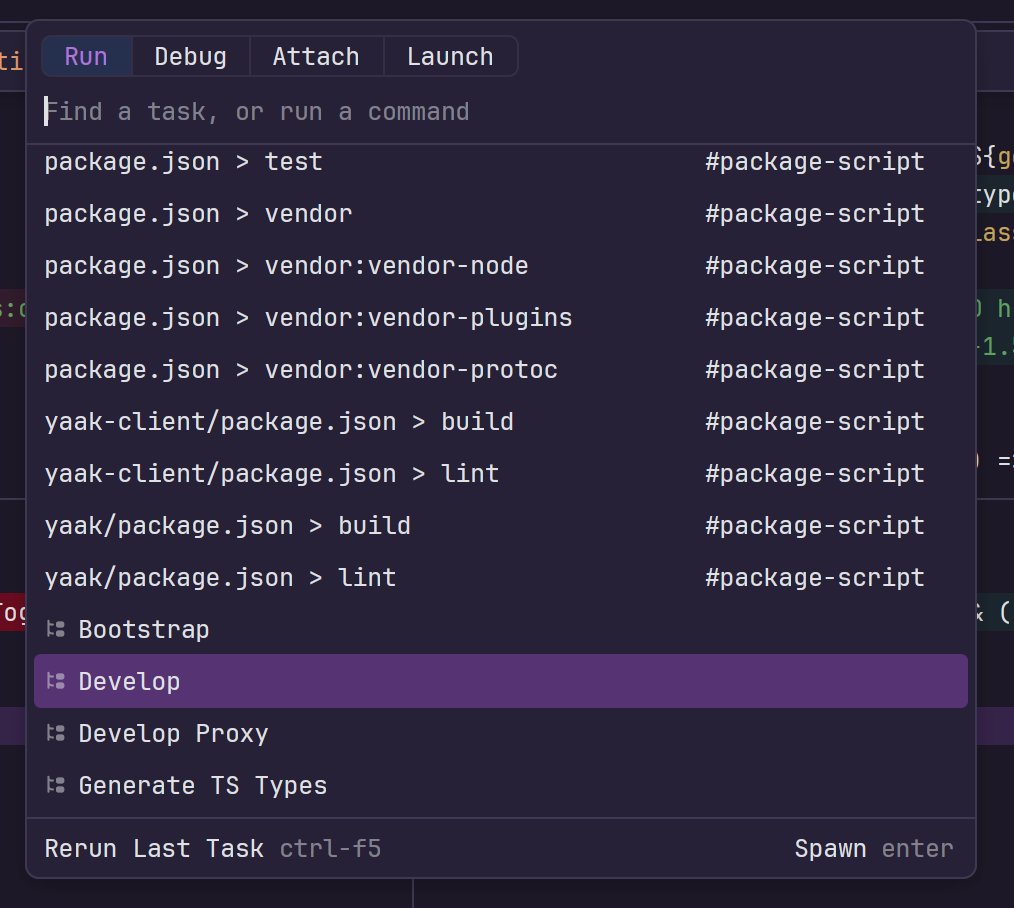Run 'package.json > vendor:vendor-protoc' task
Screen dimensions: 1014x908
coord(501,370)
